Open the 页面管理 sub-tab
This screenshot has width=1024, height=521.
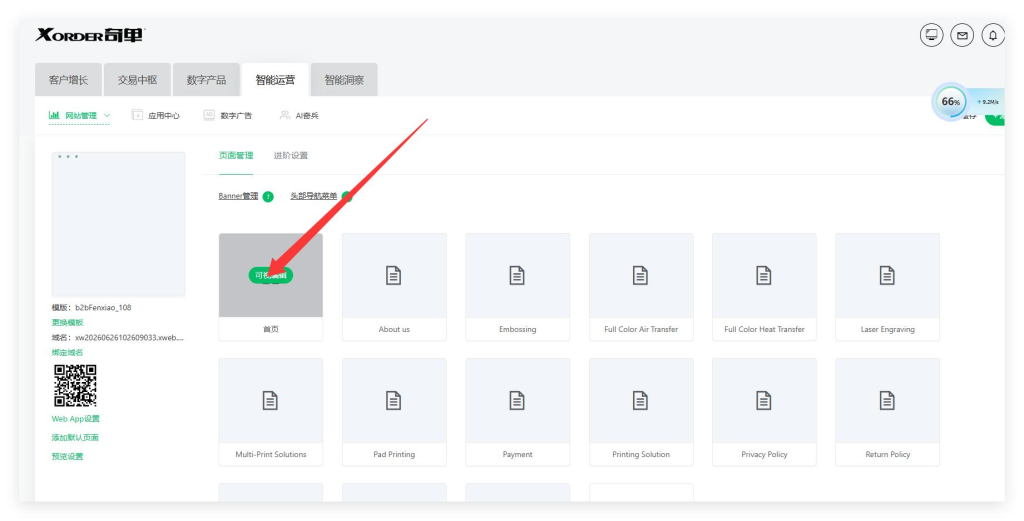[236, 155]
